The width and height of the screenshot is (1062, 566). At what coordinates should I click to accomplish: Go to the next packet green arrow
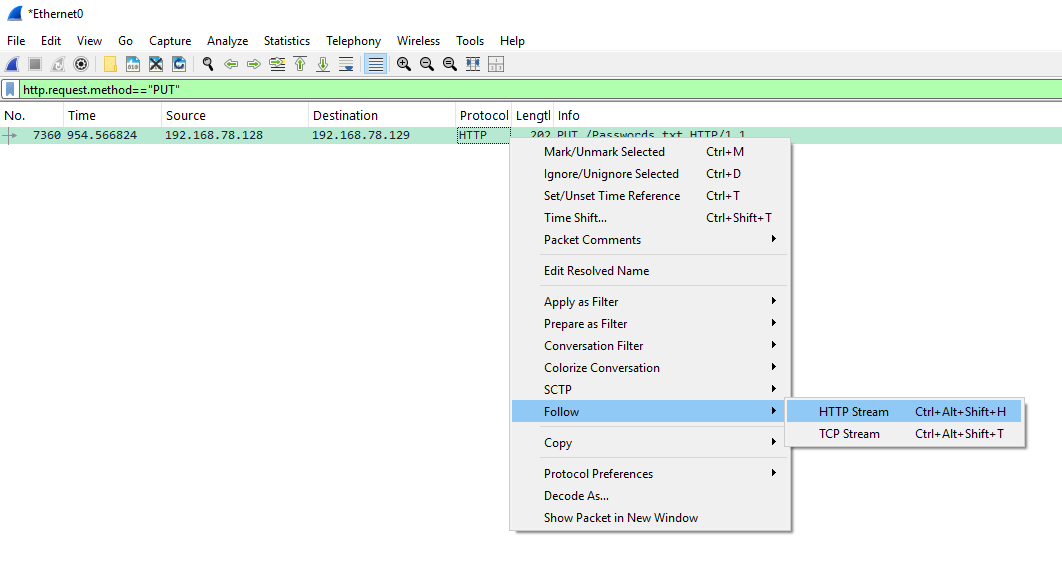tap(253, 64)
